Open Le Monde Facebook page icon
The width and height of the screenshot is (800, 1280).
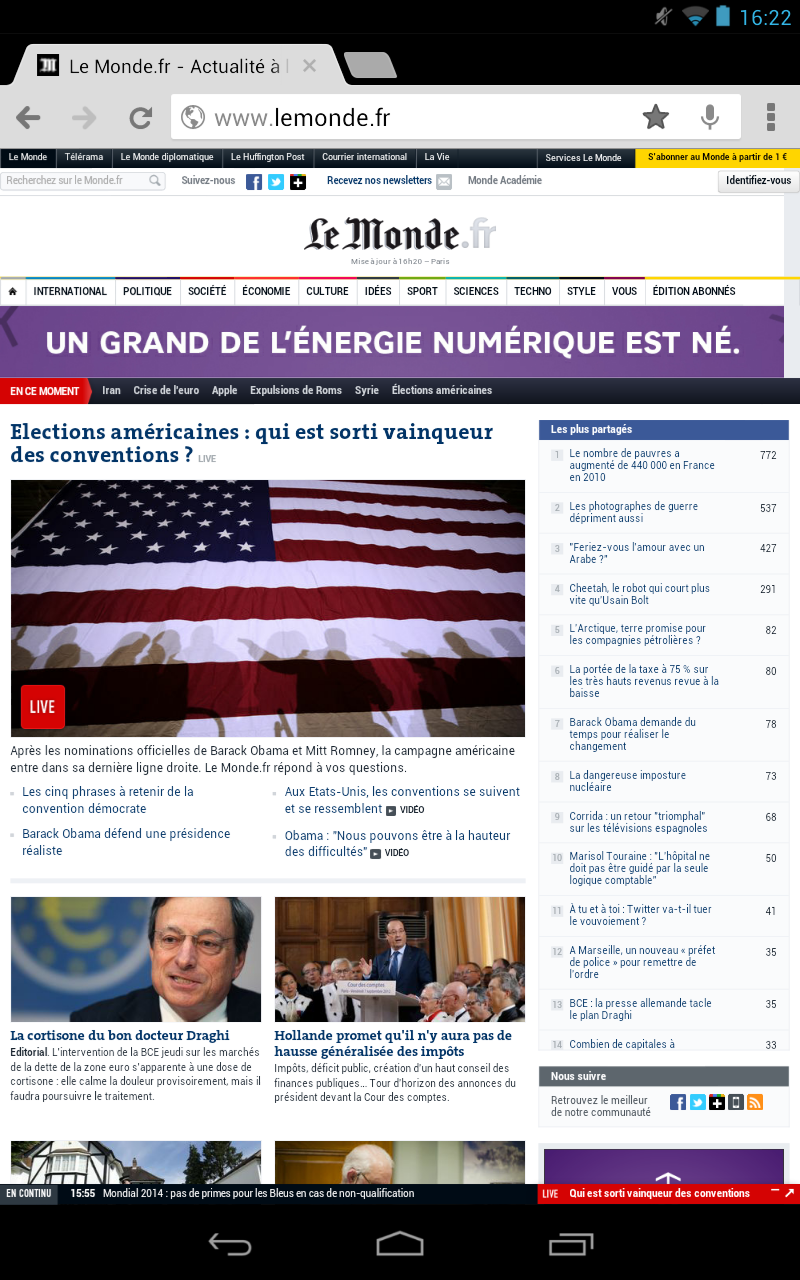point(254,181)
